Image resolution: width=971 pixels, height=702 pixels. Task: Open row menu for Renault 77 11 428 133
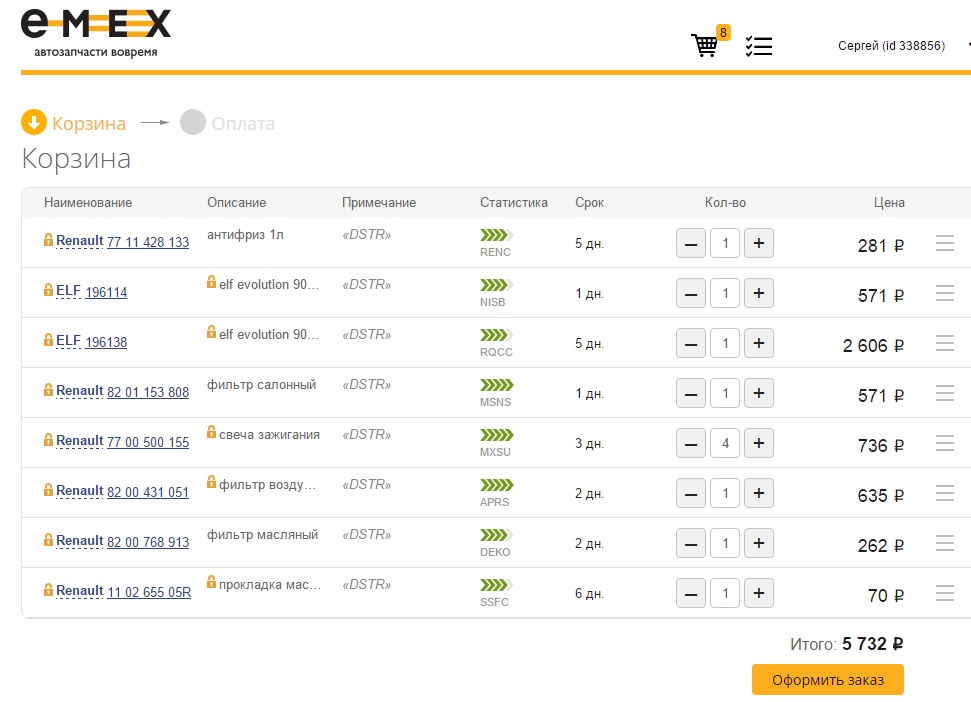click(944, 243)
